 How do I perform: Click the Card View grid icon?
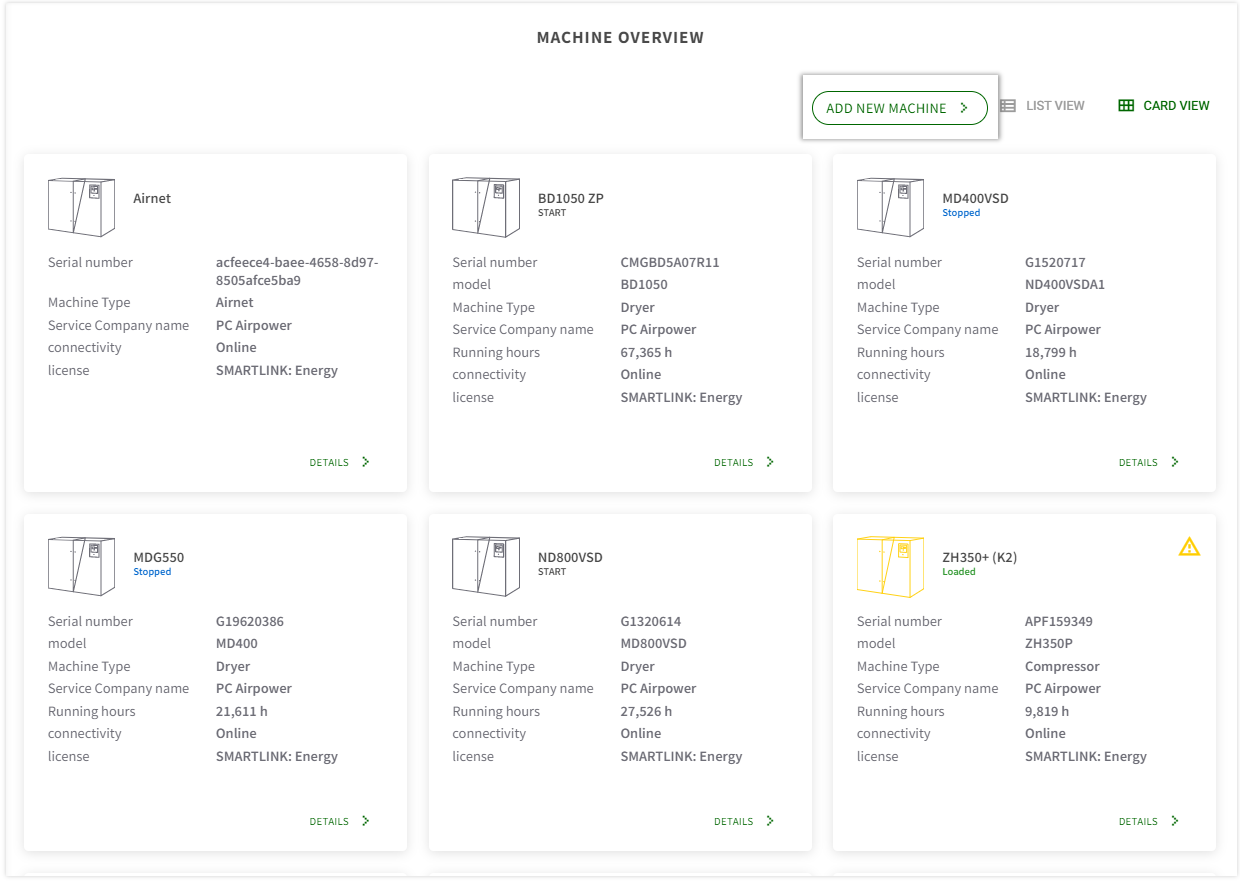[1126, 105]
